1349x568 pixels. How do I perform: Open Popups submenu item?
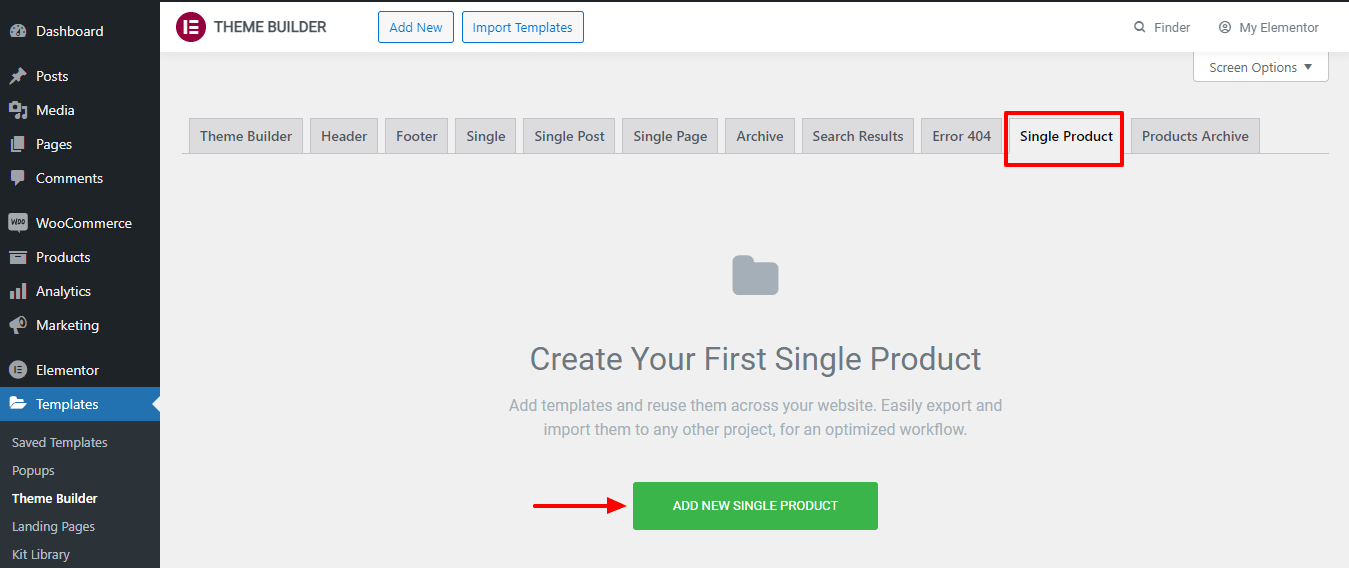pos(33,470)
